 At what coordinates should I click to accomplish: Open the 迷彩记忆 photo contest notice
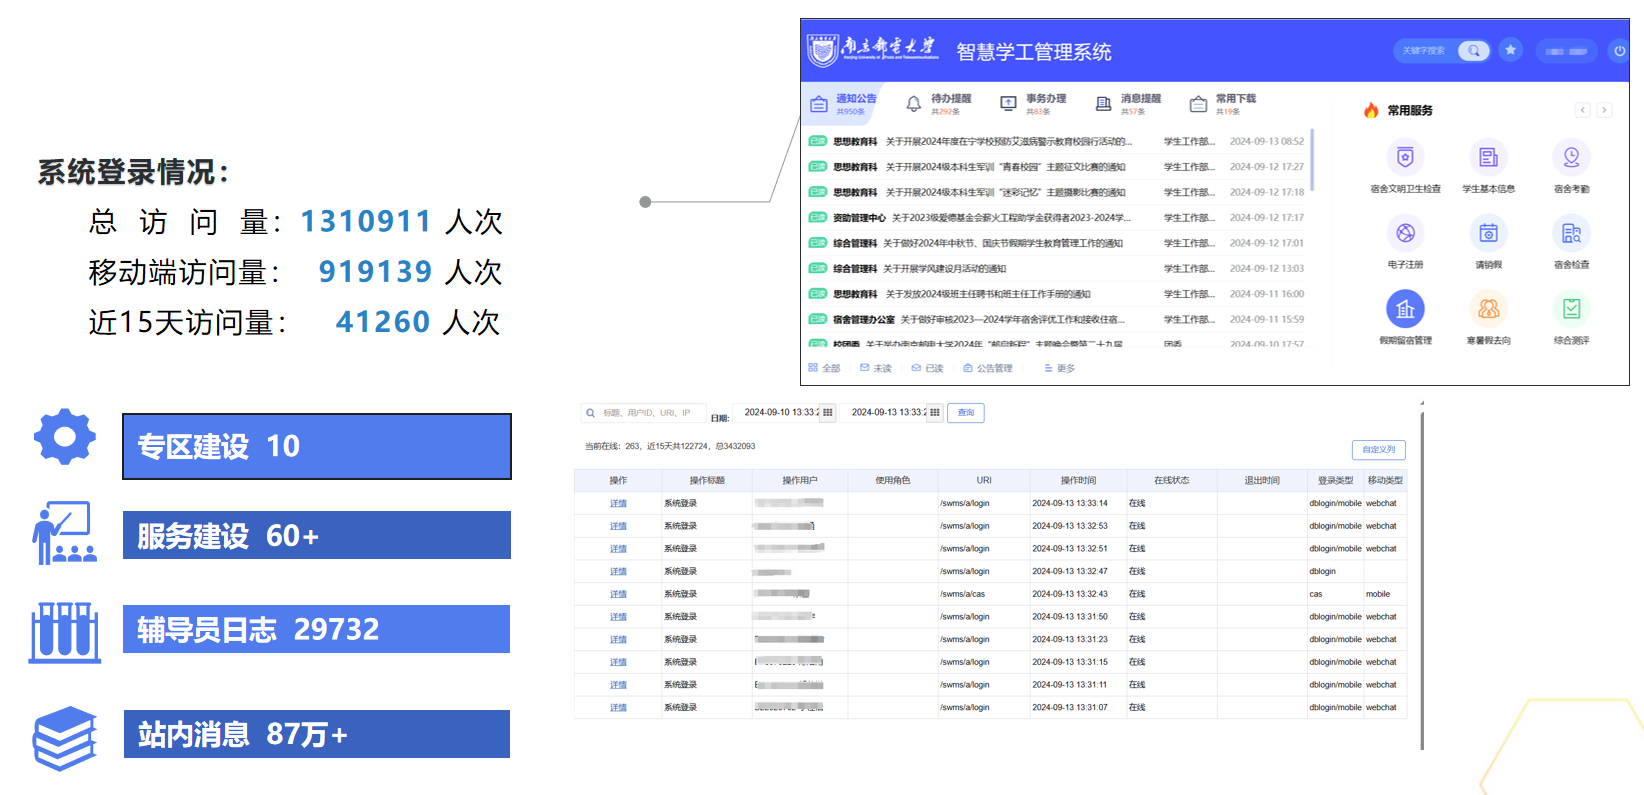pos(1056,192)
